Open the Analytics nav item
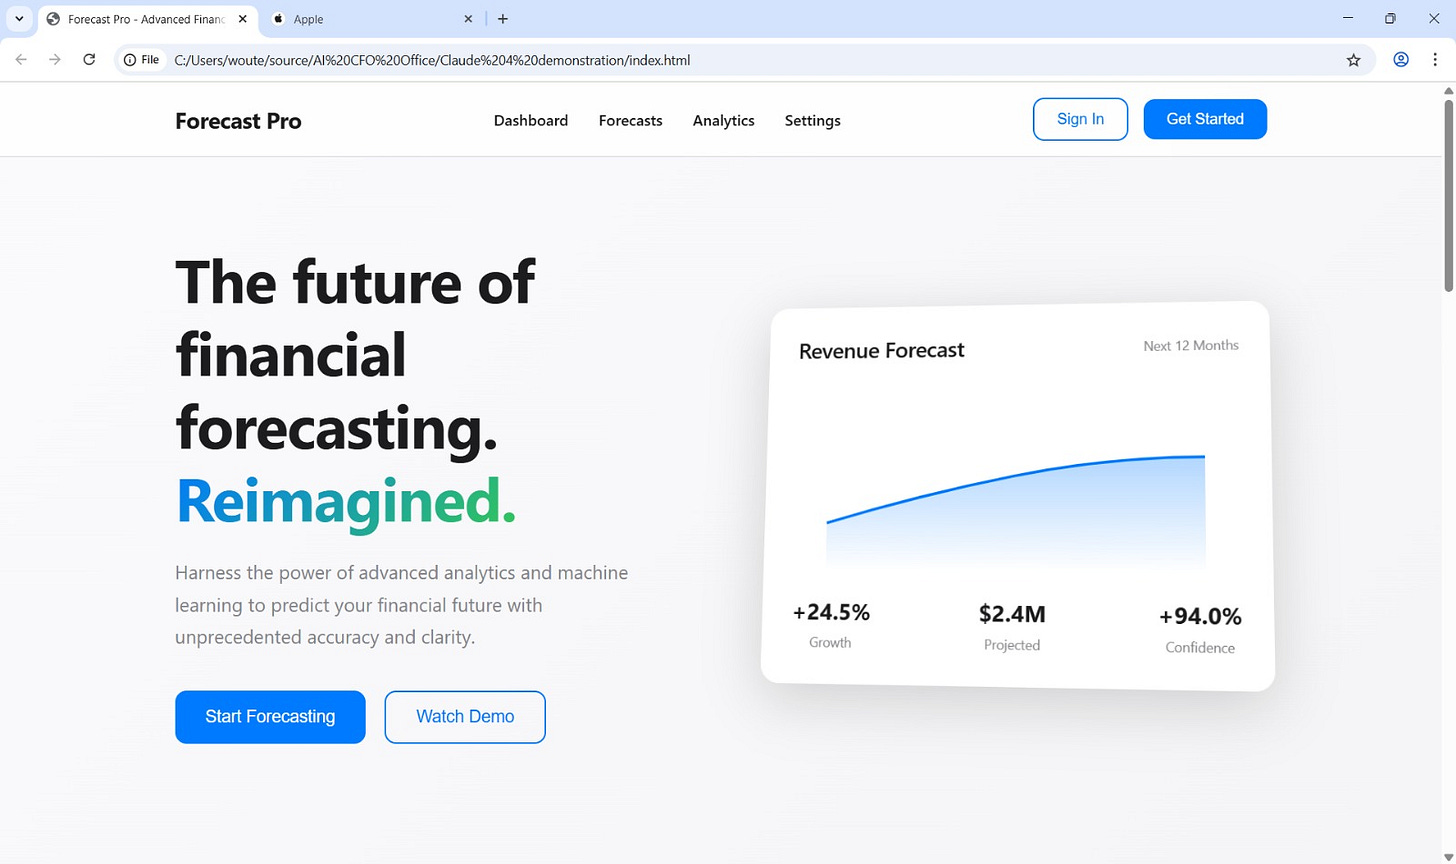 click(723, 120)
